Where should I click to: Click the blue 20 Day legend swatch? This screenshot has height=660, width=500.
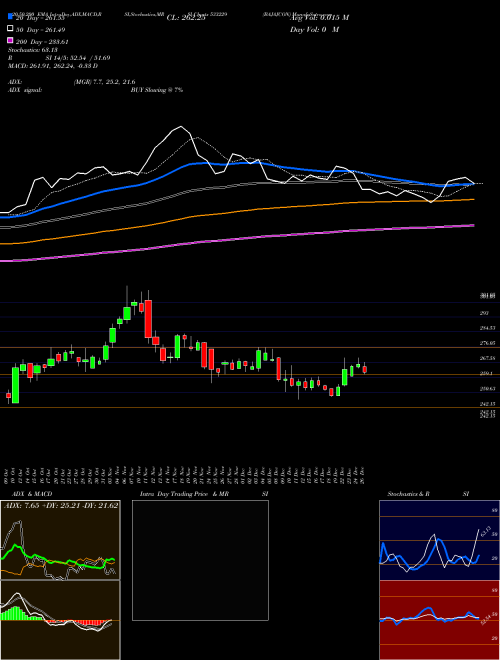click(10, 16)
